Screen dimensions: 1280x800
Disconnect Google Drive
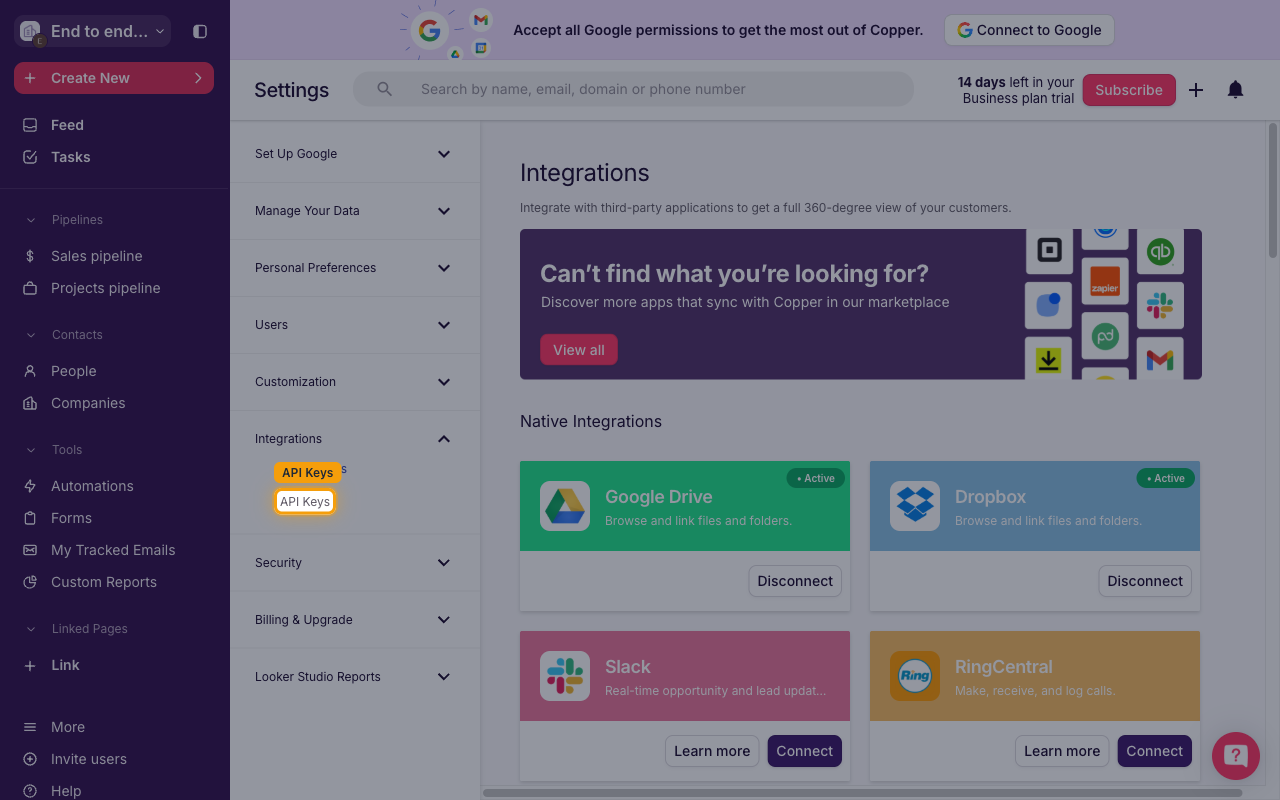click(x=795, y=581)
